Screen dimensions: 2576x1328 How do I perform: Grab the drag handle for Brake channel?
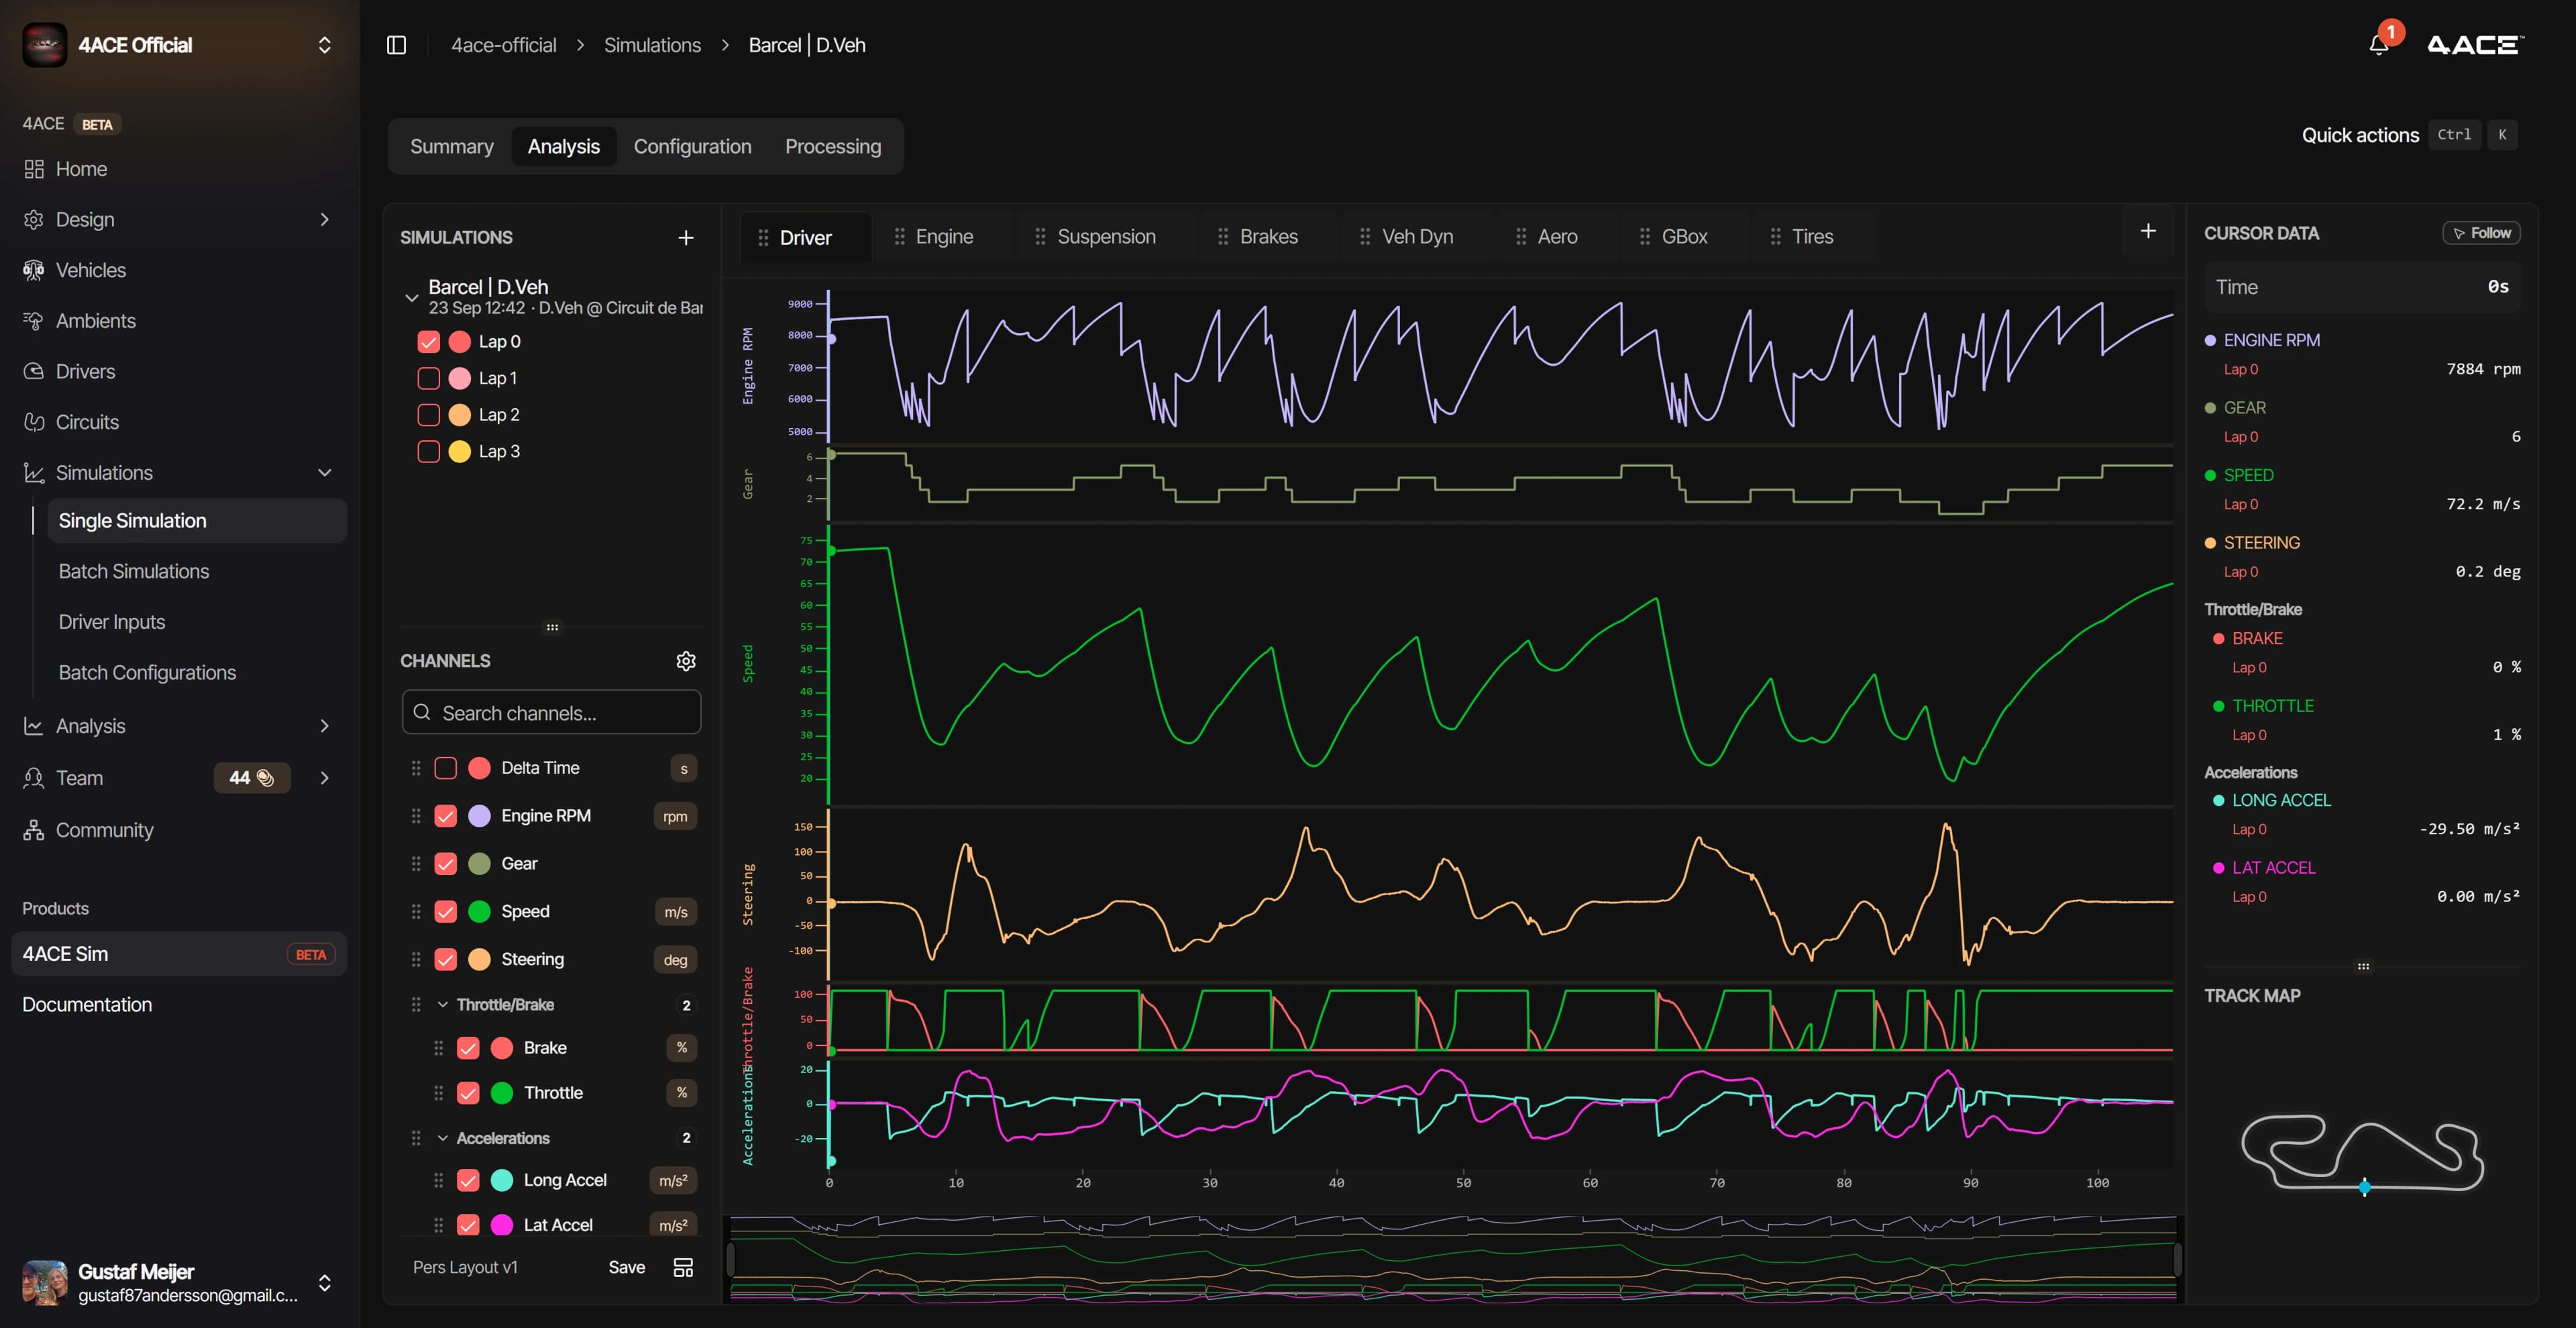(x=438, y=1048)
